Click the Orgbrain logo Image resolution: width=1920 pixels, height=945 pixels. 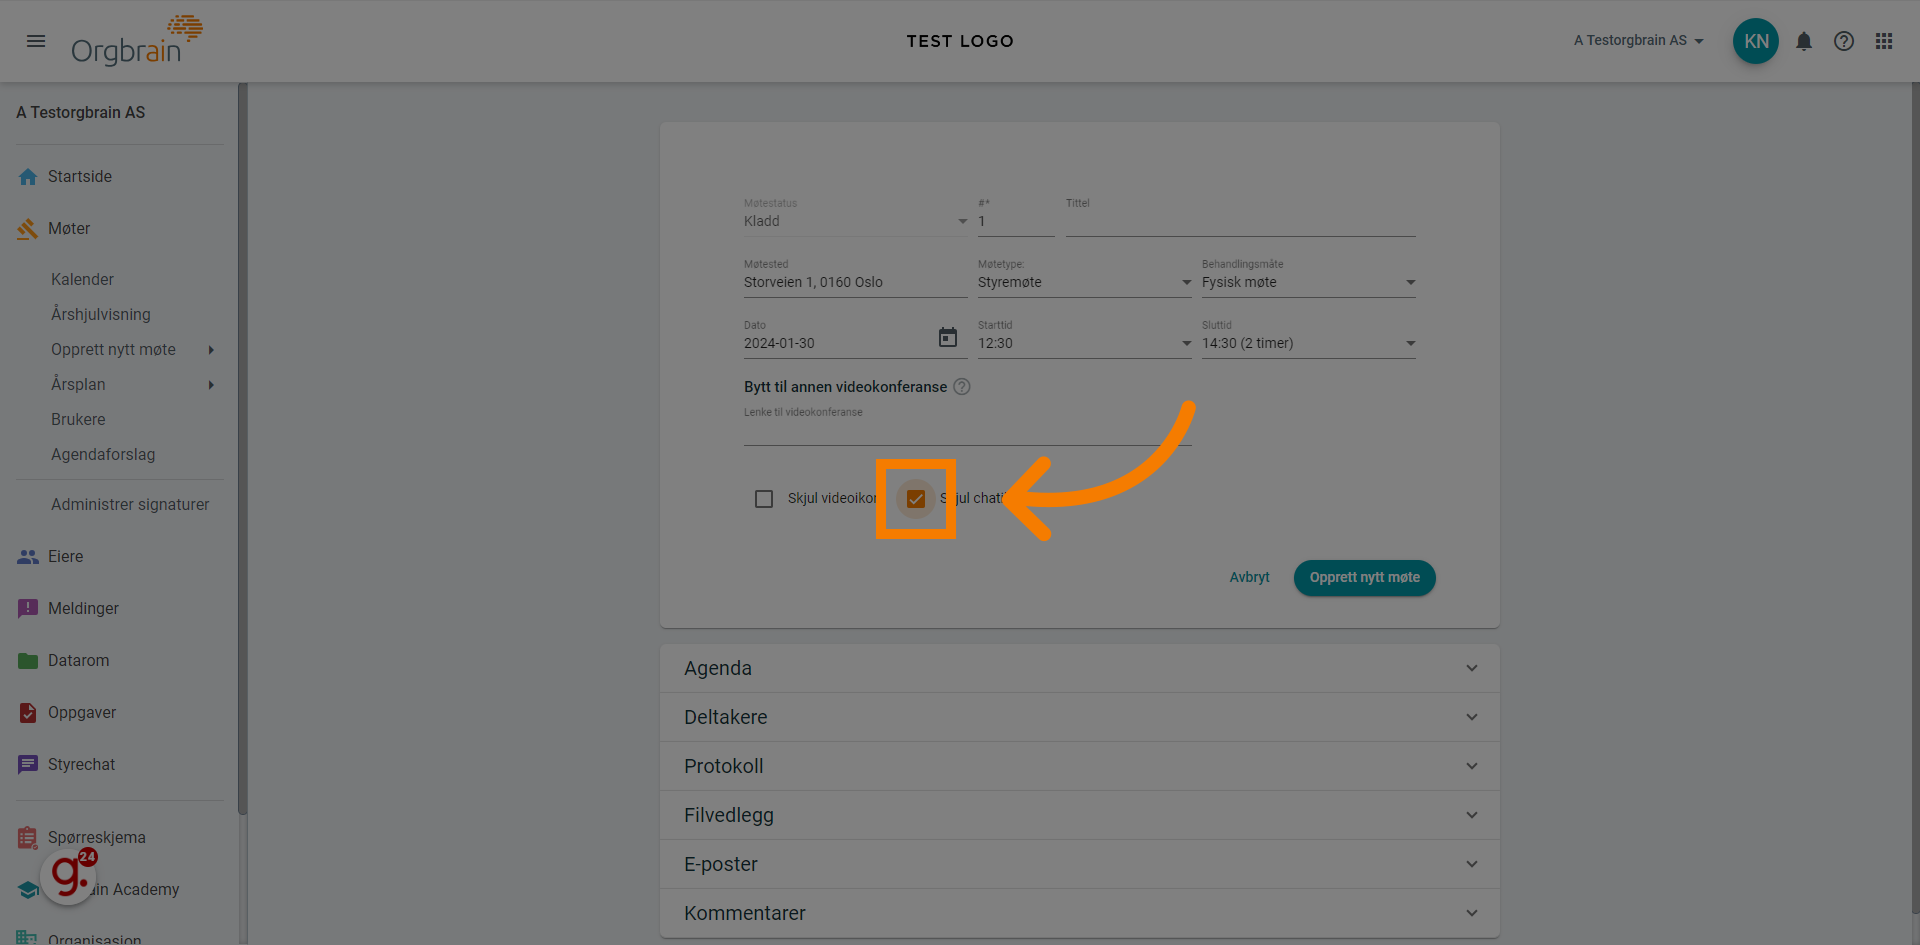(136, 41)
